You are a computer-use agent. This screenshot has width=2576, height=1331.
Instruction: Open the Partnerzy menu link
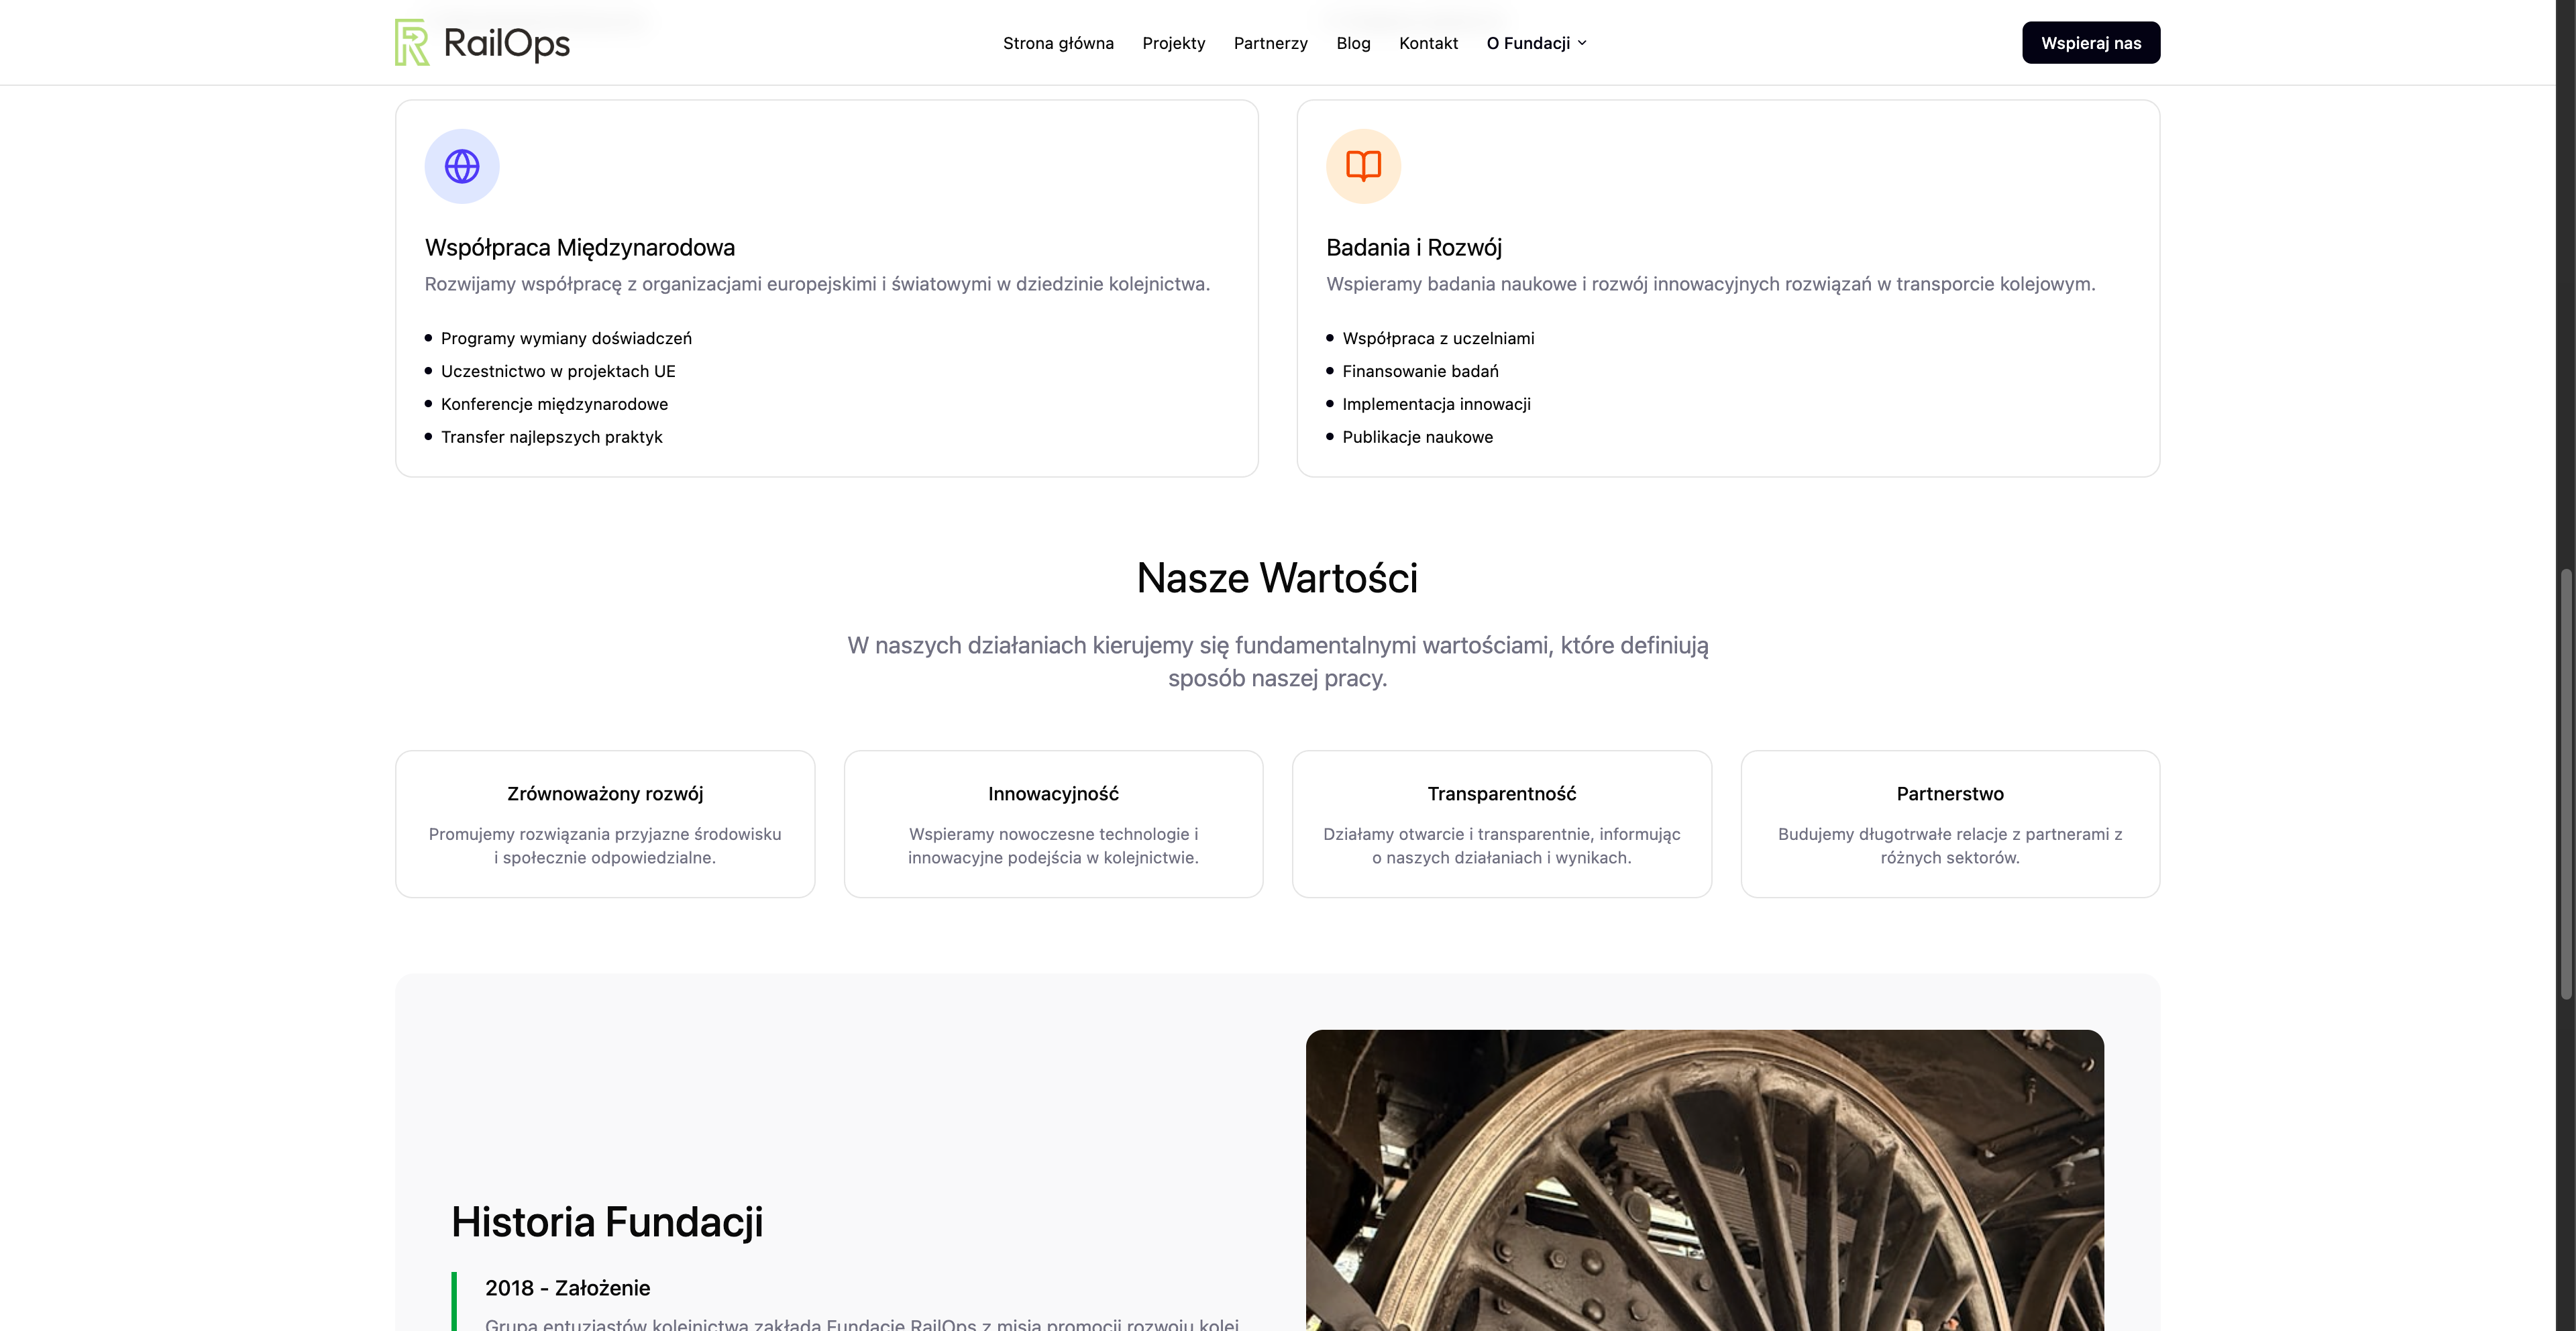click(x=1270, y=43)
